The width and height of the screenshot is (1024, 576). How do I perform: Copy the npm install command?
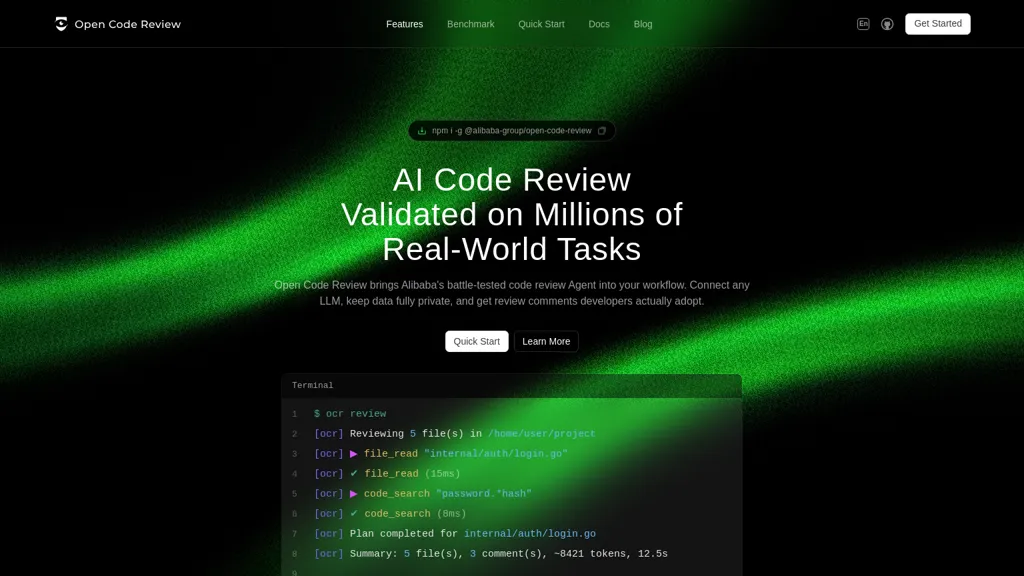pyautogui.click(x=601, y=131)
